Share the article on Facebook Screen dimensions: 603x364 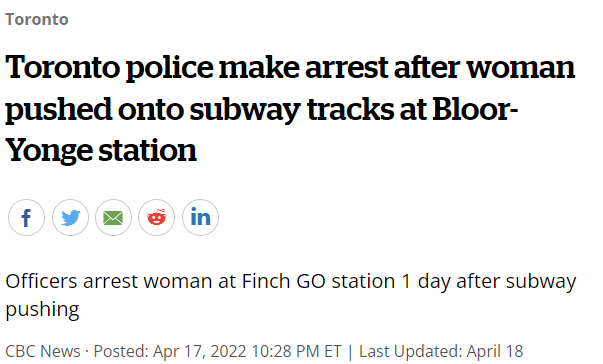point(26,218)
